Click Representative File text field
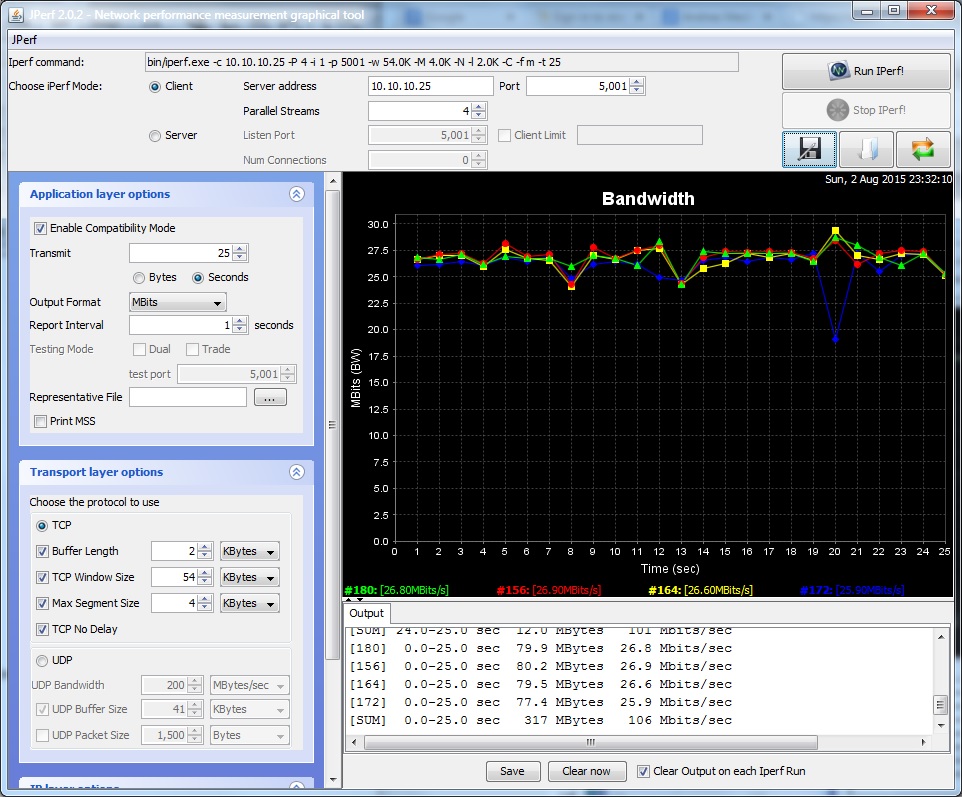962x797 pixels. (188, 398)
